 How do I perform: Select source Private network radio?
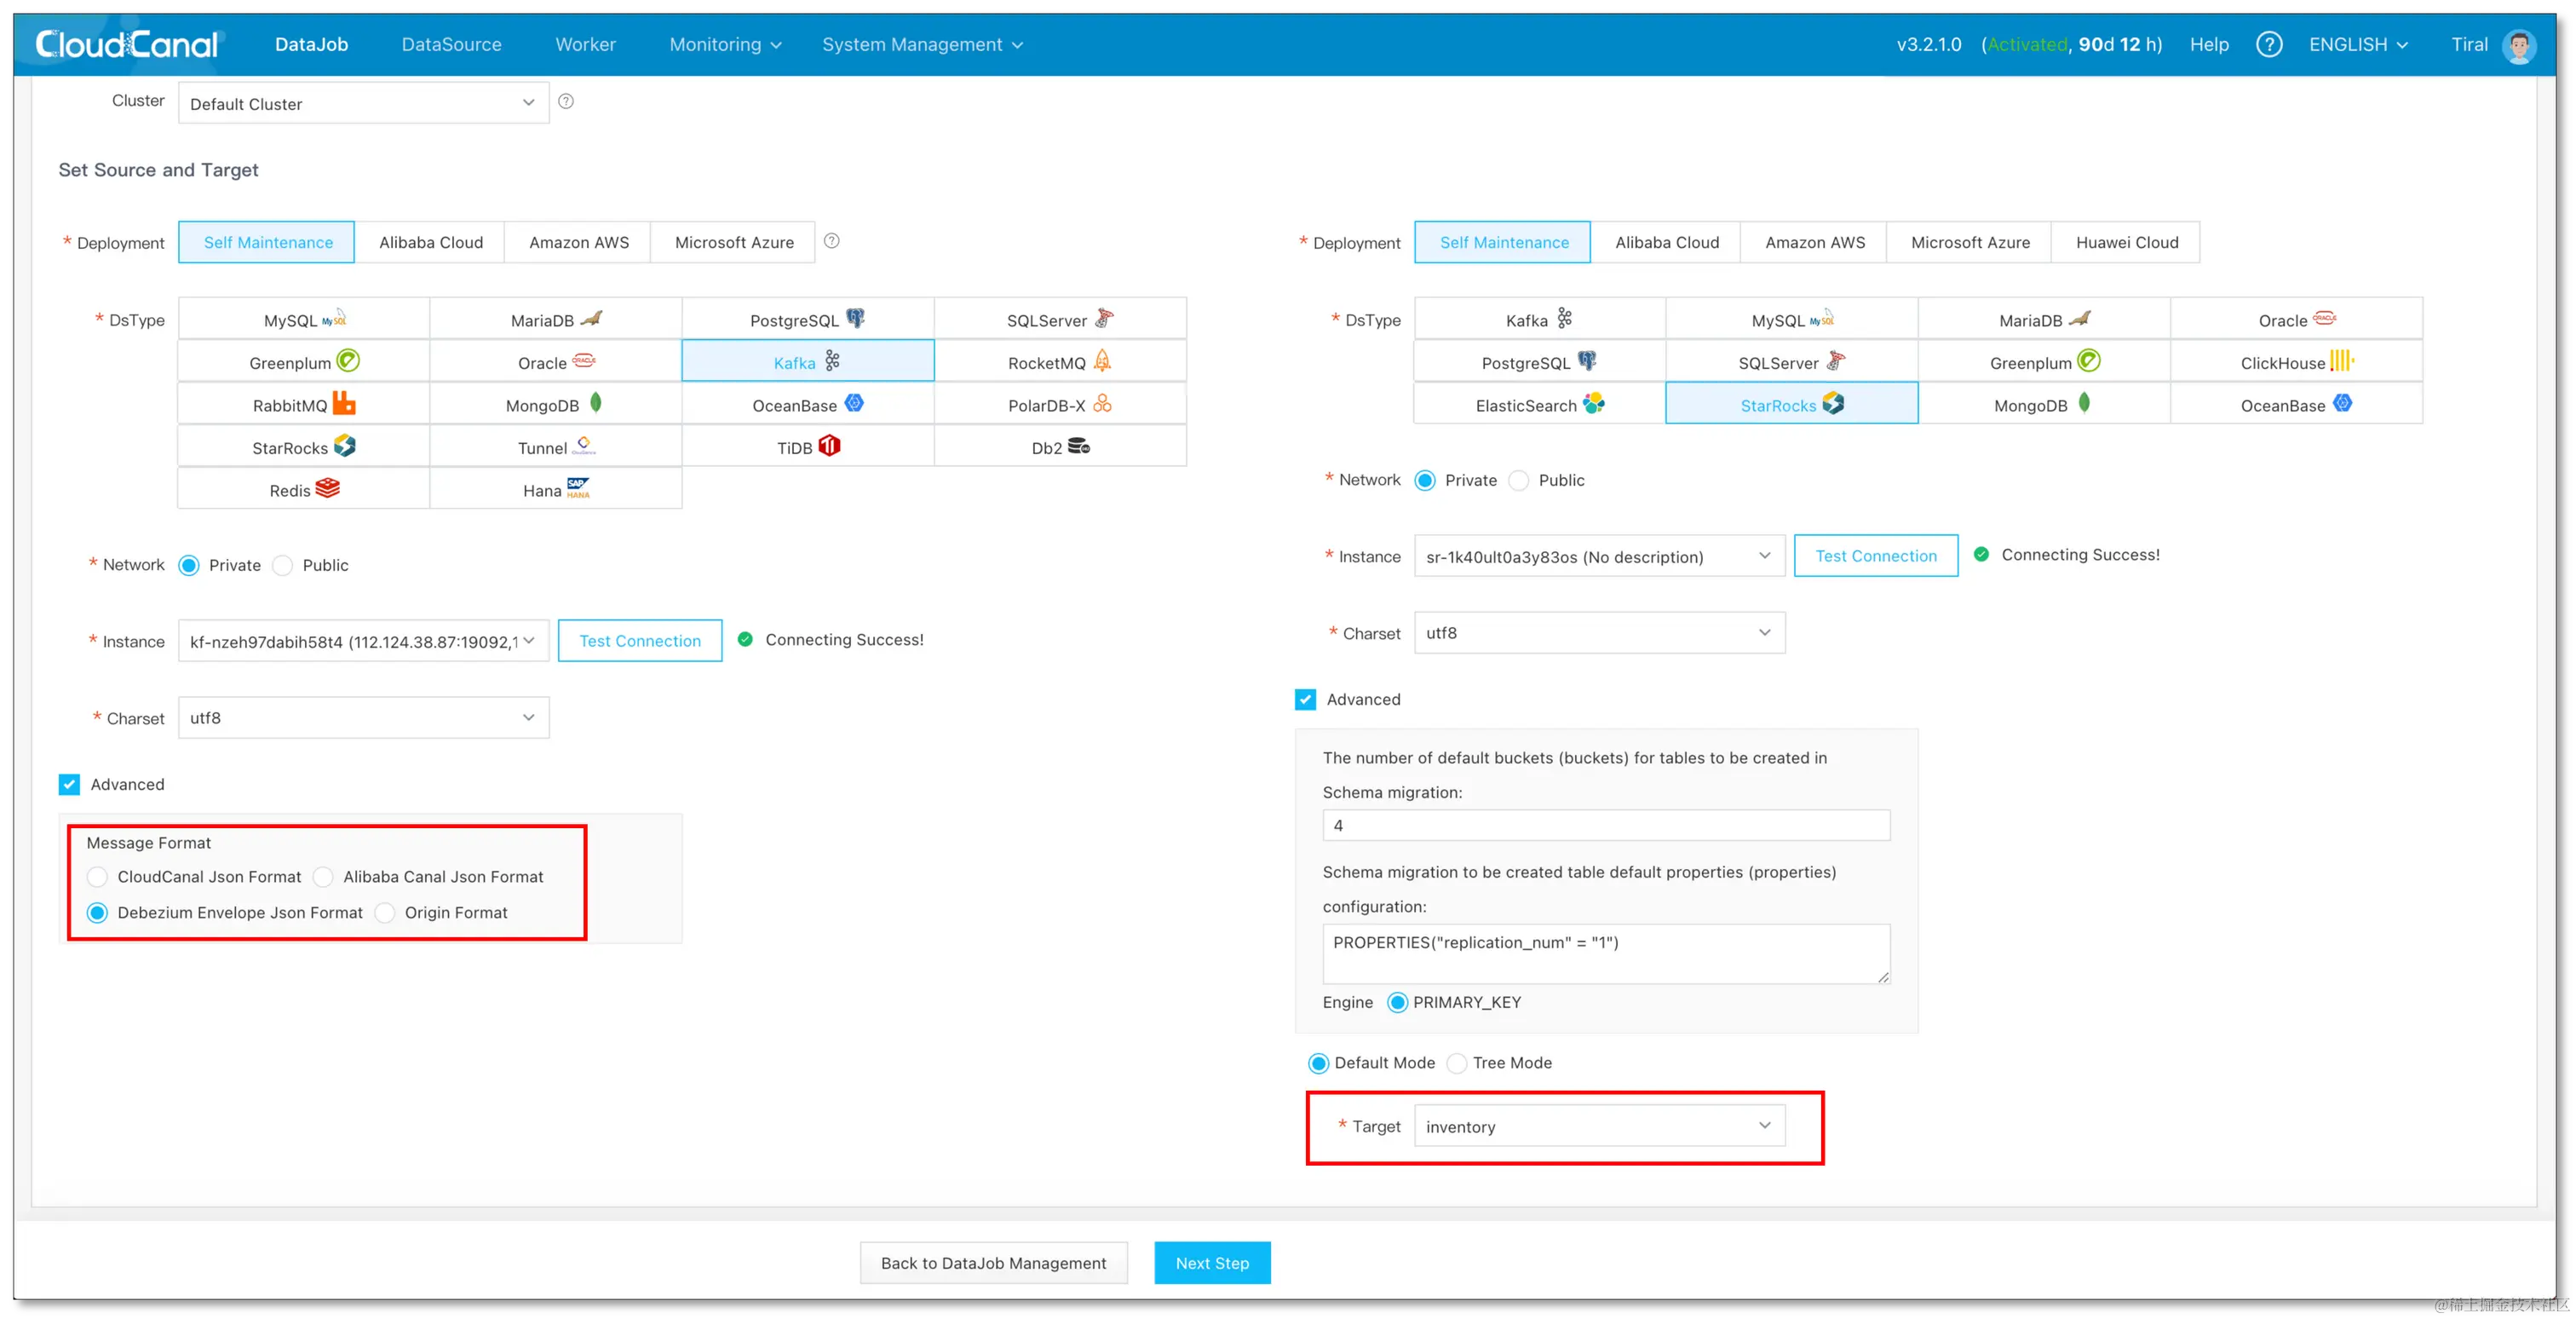(x=189, y=565)
